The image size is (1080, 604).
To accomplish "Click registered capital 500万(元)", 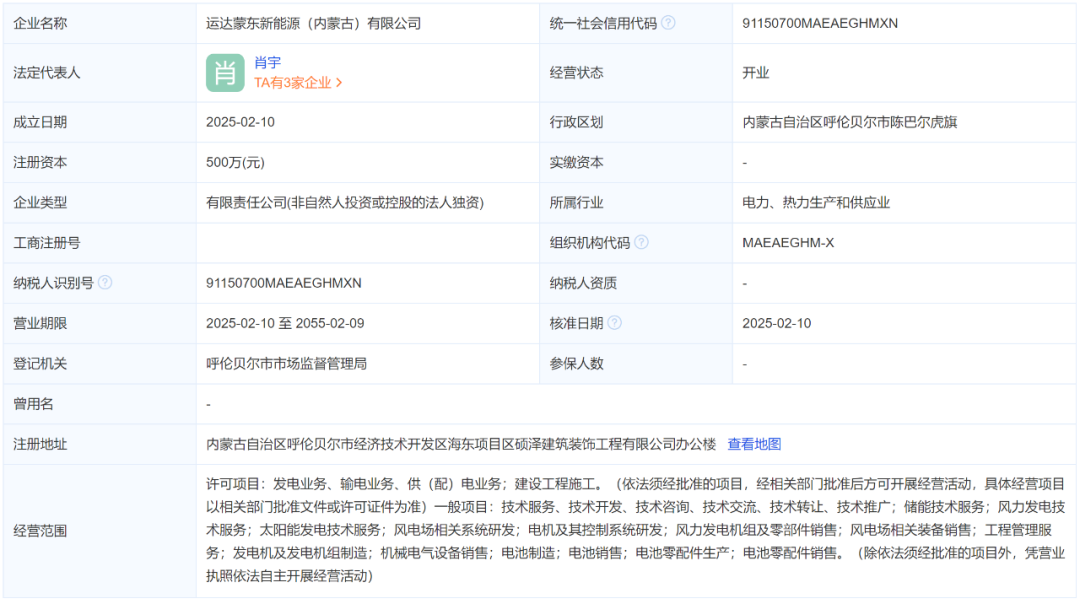I will pyautogui.click(x=235, y=163).
